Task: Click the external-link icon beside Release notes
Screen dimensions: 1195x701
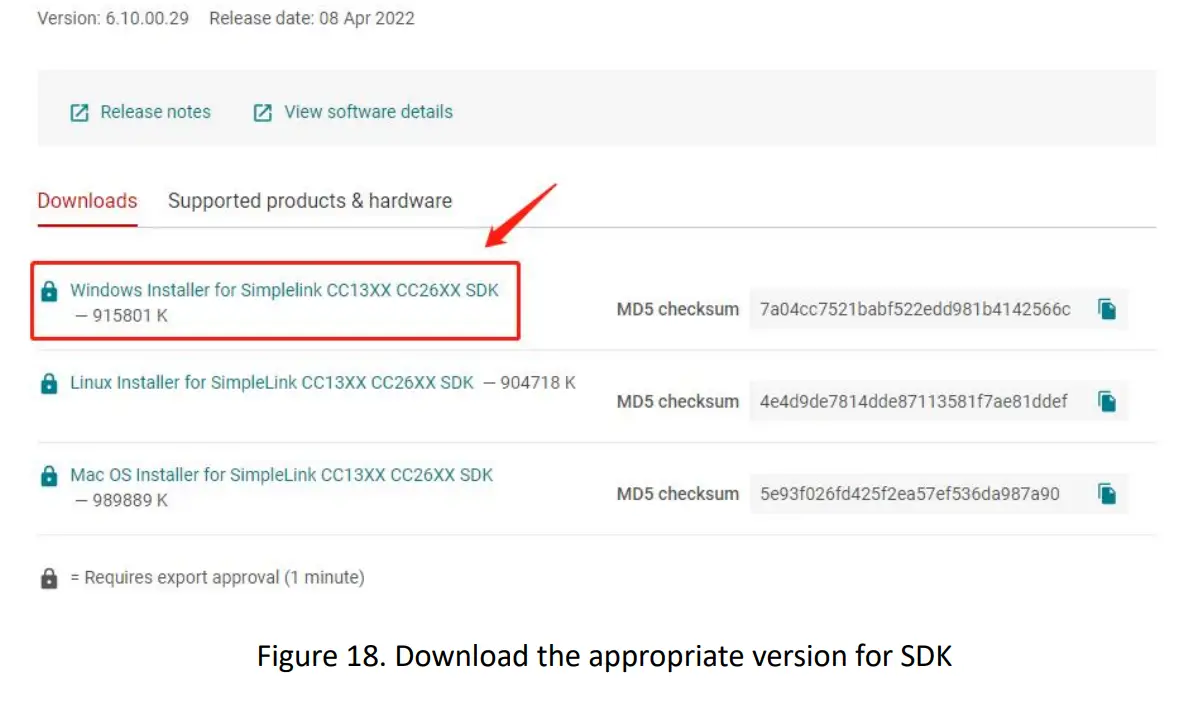Action: click(79, 113)
